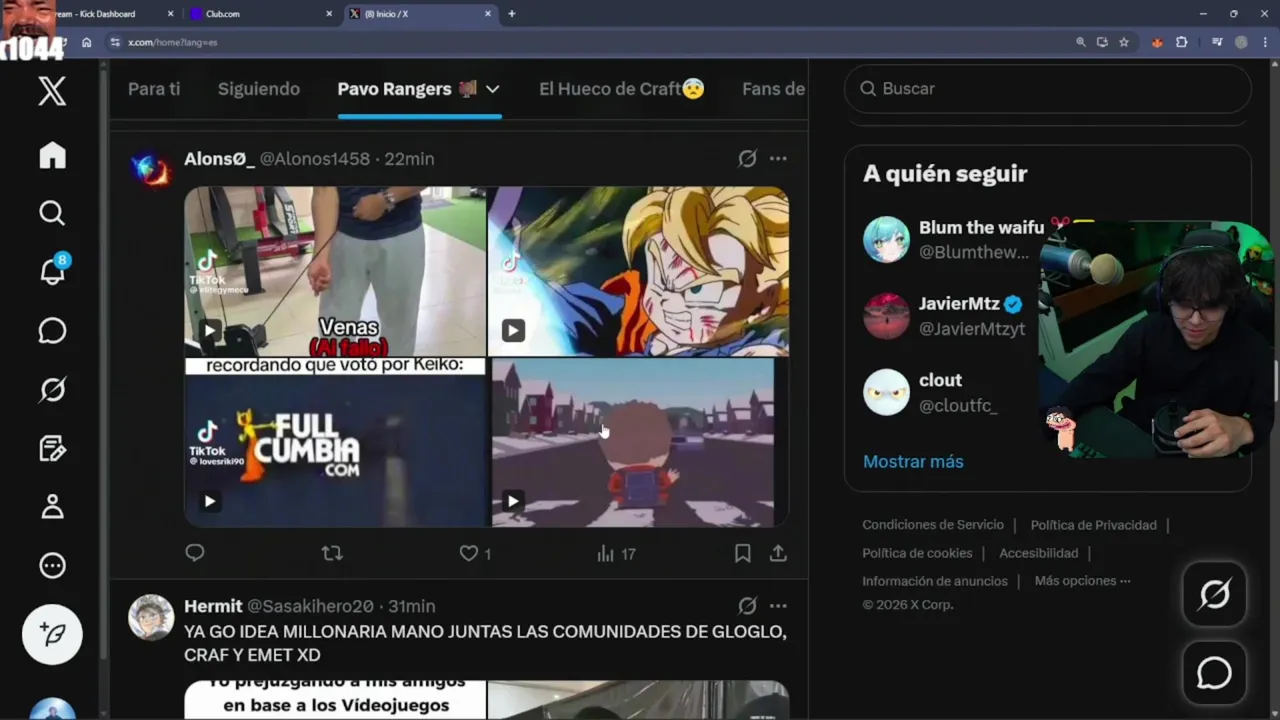Bookmark the AlonsØ_ post

(743, 553)
